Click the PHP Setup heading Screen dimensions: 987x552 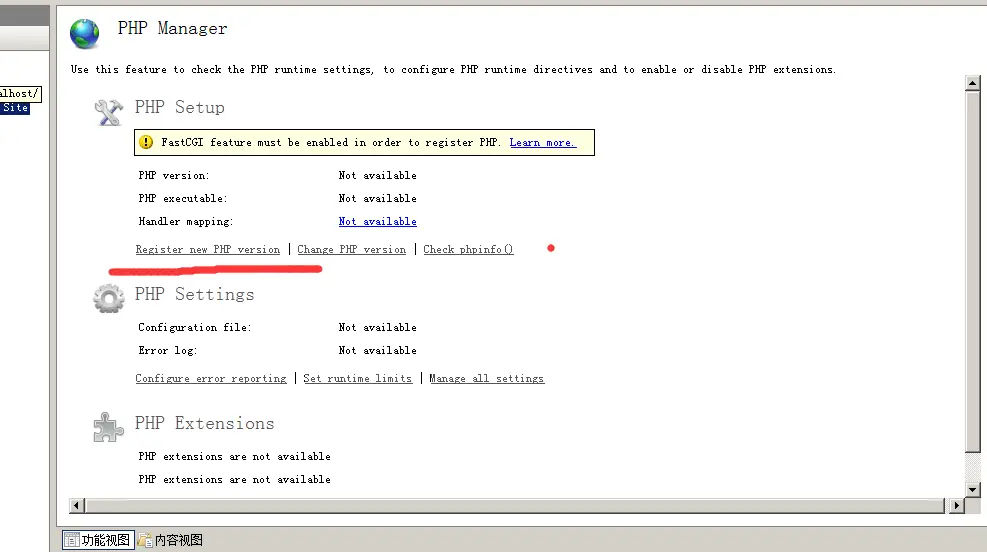coord(179,108)
